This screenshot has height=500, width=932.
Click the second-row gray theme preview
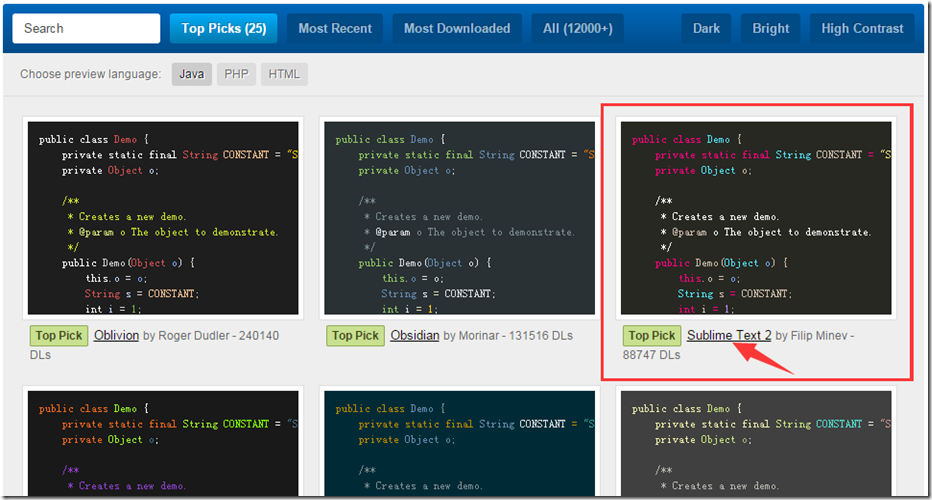tap(756, 444)
